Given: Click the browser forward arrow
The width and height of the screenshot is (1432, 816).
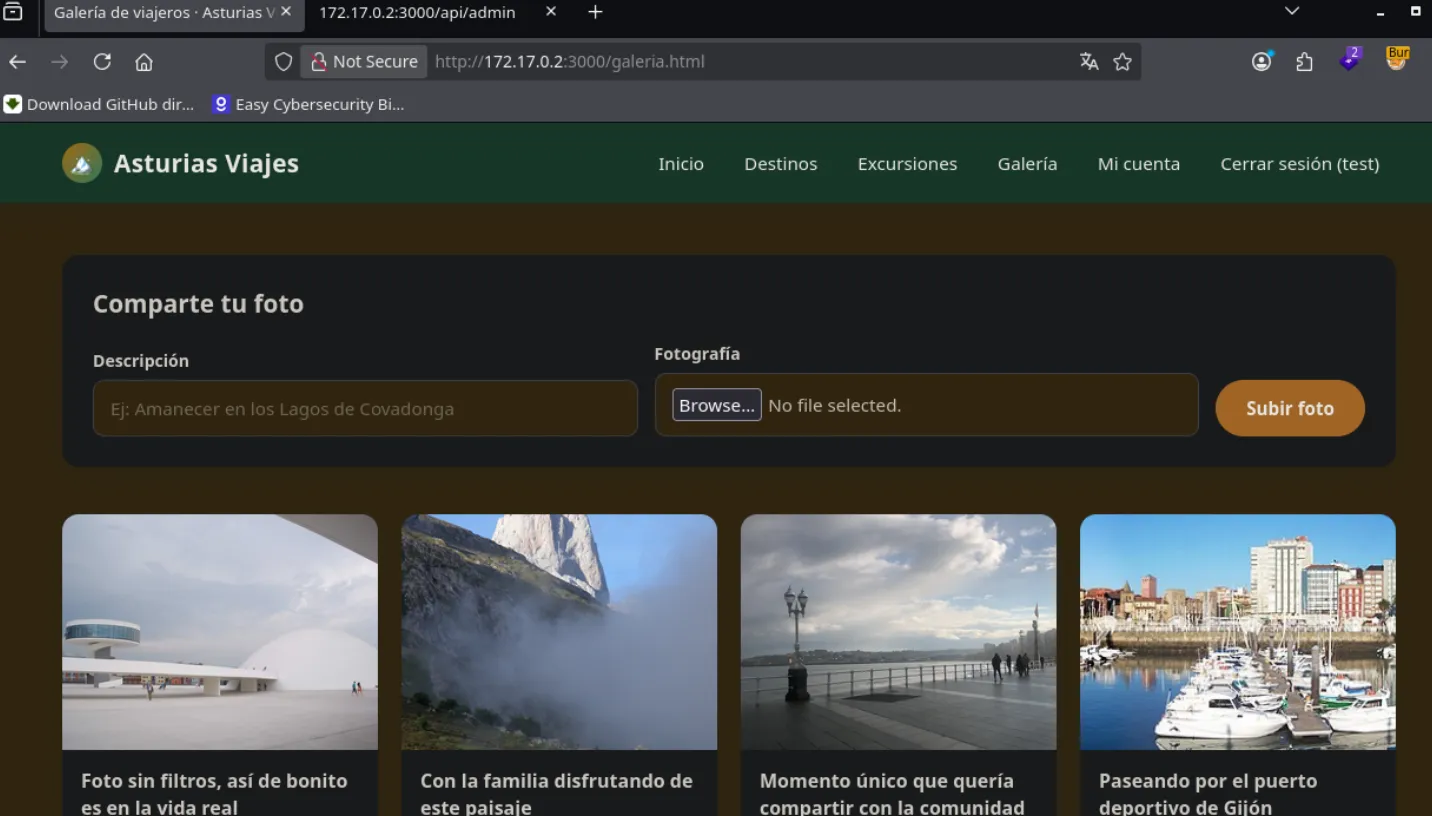Looking at the screenshot, I should click(x=59, y=62).
